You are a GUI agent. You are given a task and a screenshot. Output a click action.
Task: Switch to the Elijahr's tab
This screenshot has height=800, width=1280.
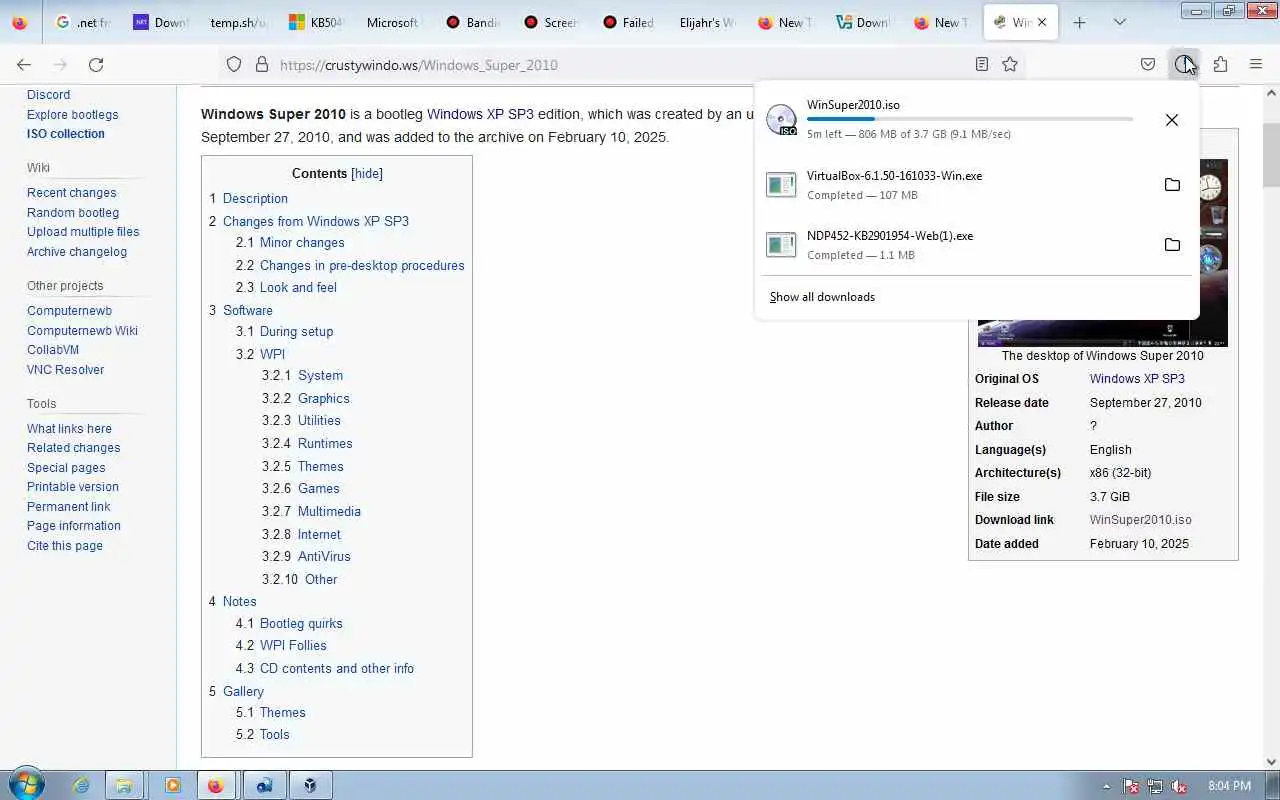(706, 22)
